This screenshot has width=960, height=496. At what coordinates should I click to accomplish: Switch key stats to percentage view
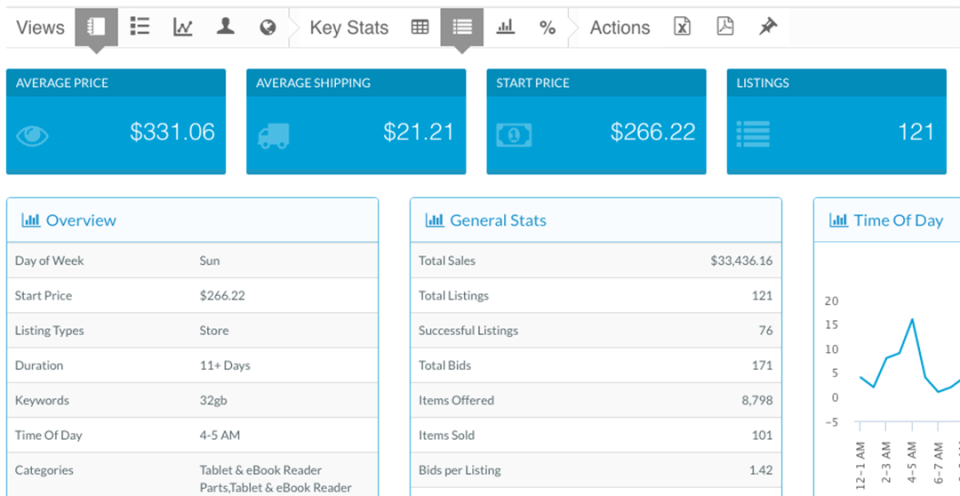tap(547, 28)
